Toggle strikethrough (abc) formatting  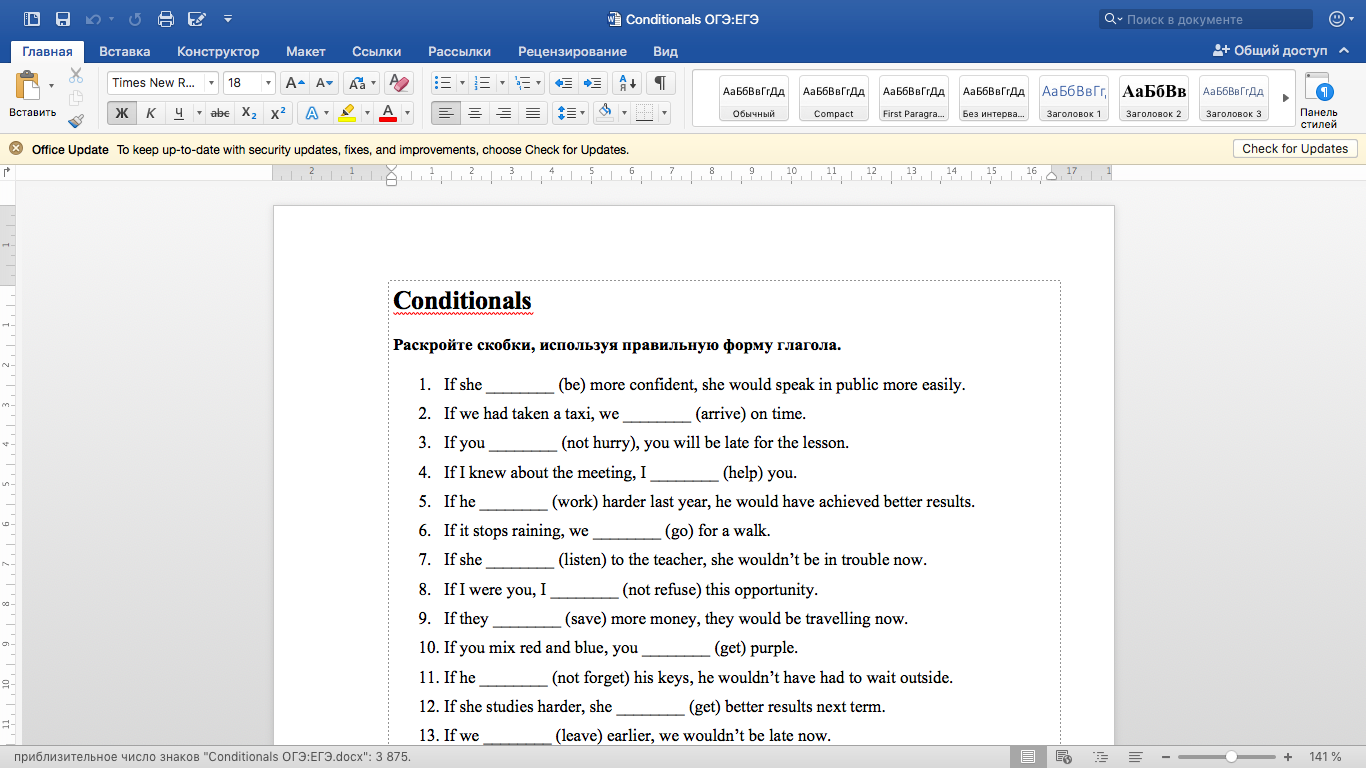click(x=220, y=113)
